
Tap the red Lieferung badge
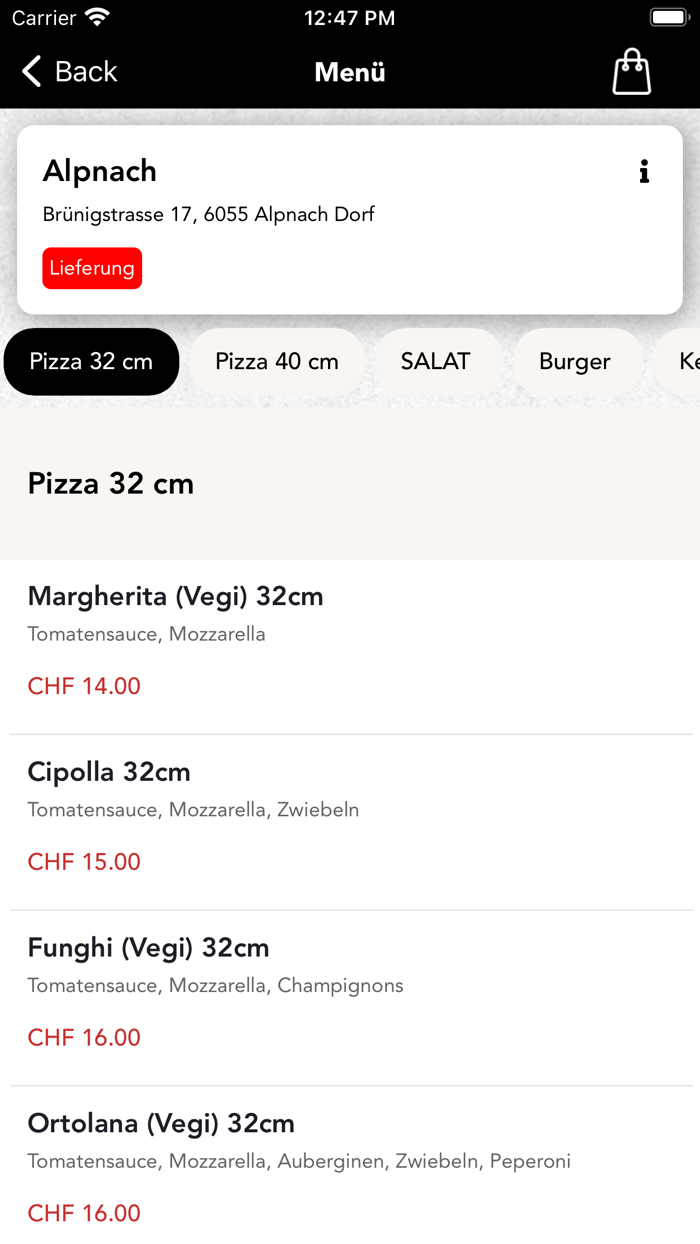point(92,268)
